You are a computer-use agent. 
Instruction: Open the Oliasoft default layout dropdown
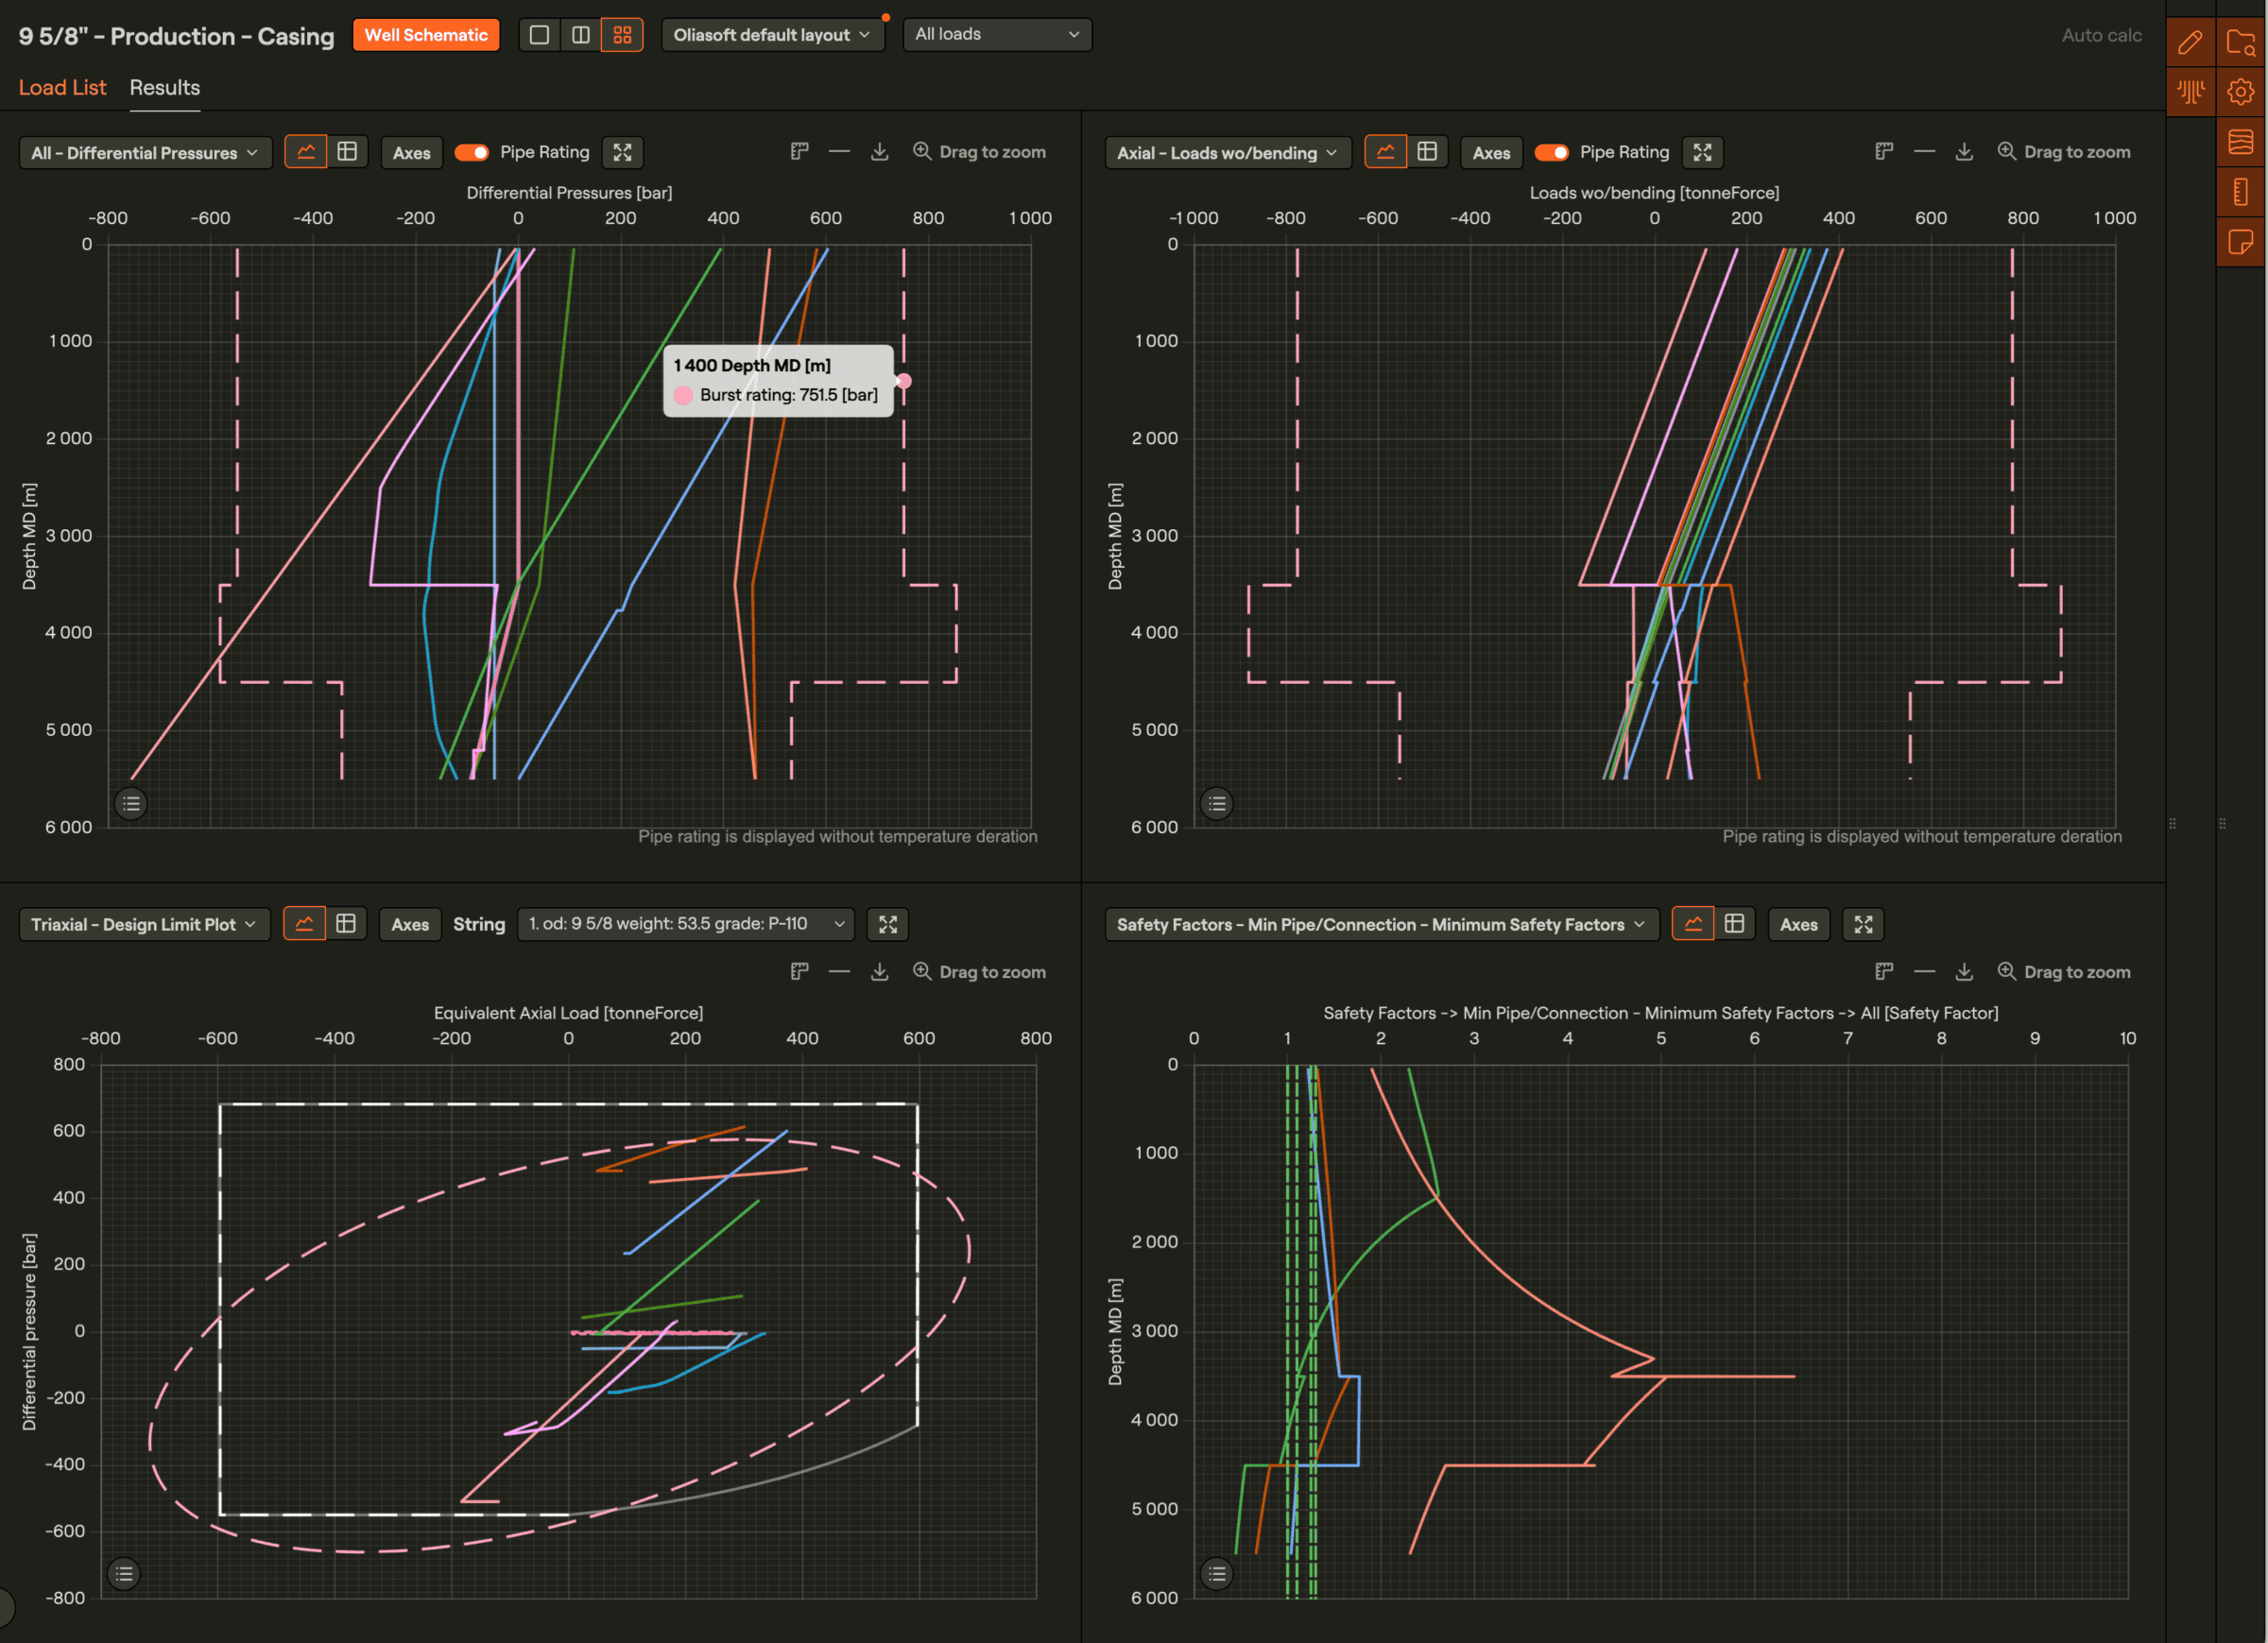pos(772,35)
